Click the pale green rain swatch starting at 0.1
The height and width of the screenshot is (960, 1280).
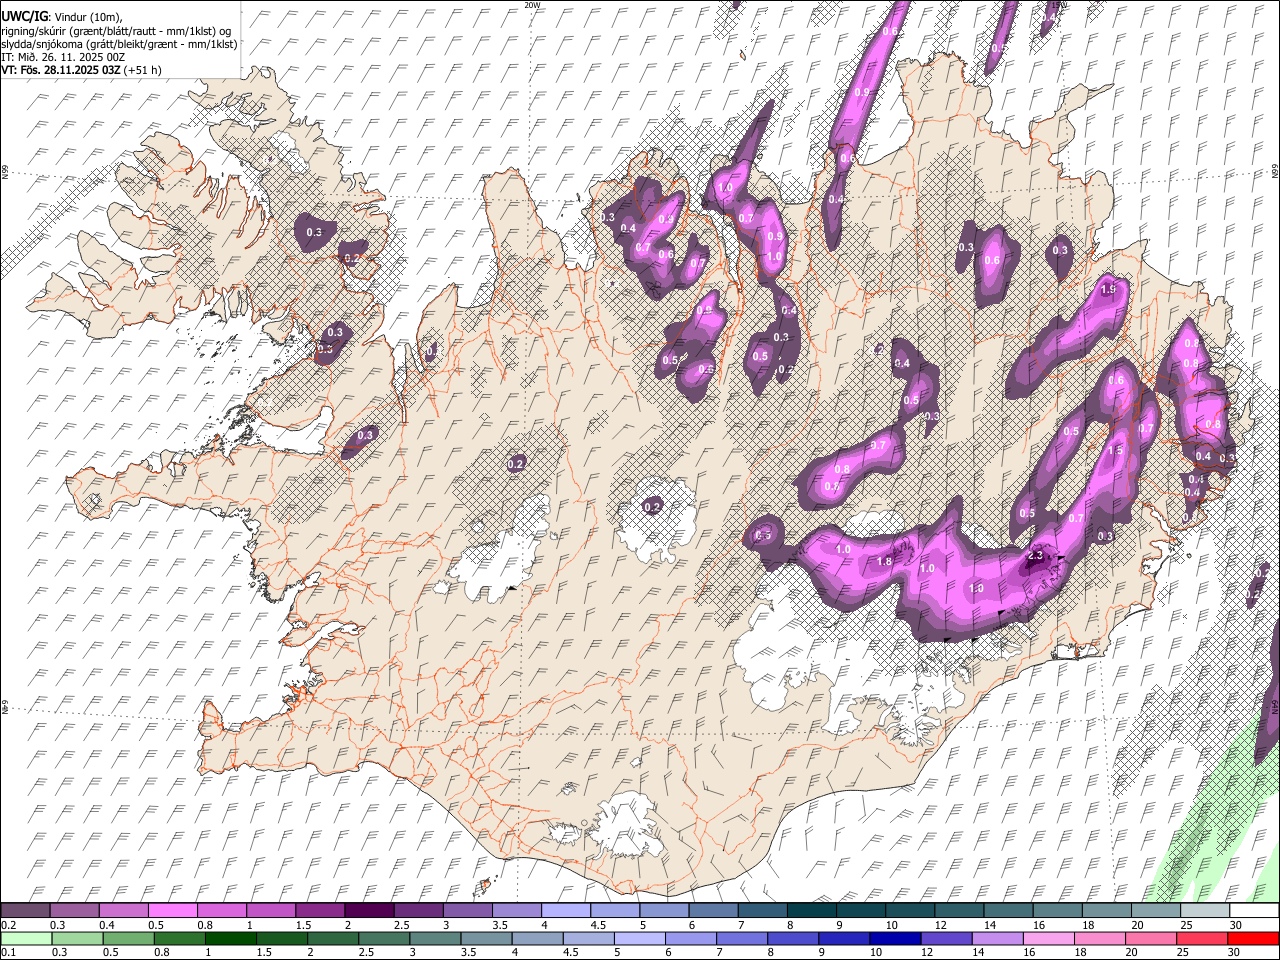[x=26, y=938]
